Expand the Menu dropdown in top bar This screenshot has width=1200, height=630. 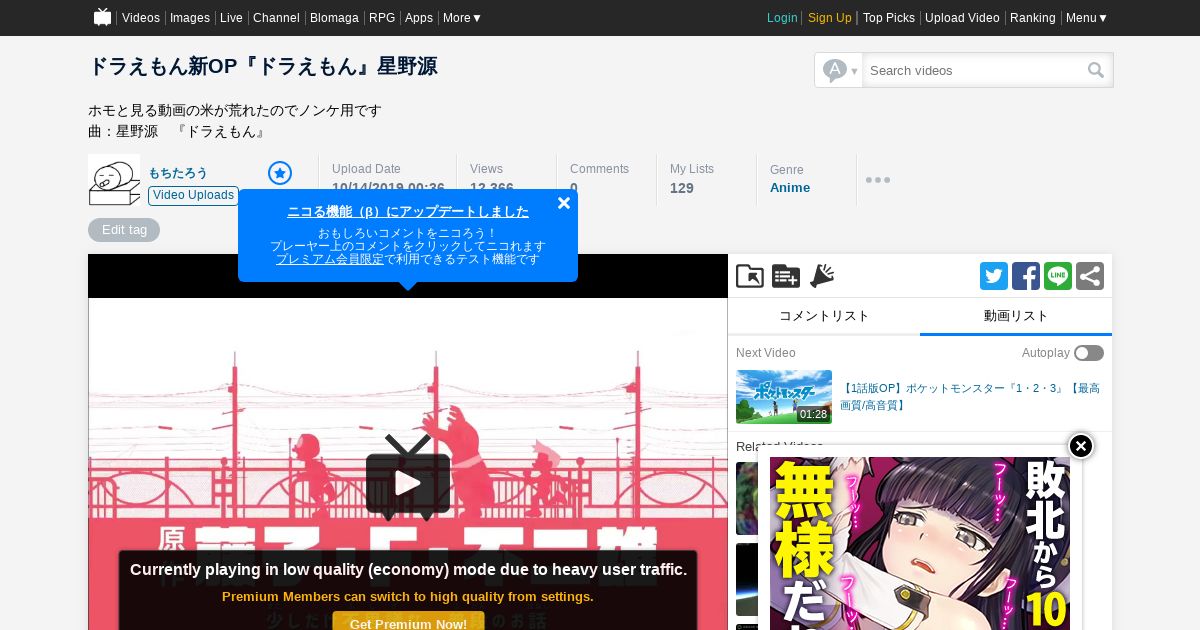tap(1087, 18)
